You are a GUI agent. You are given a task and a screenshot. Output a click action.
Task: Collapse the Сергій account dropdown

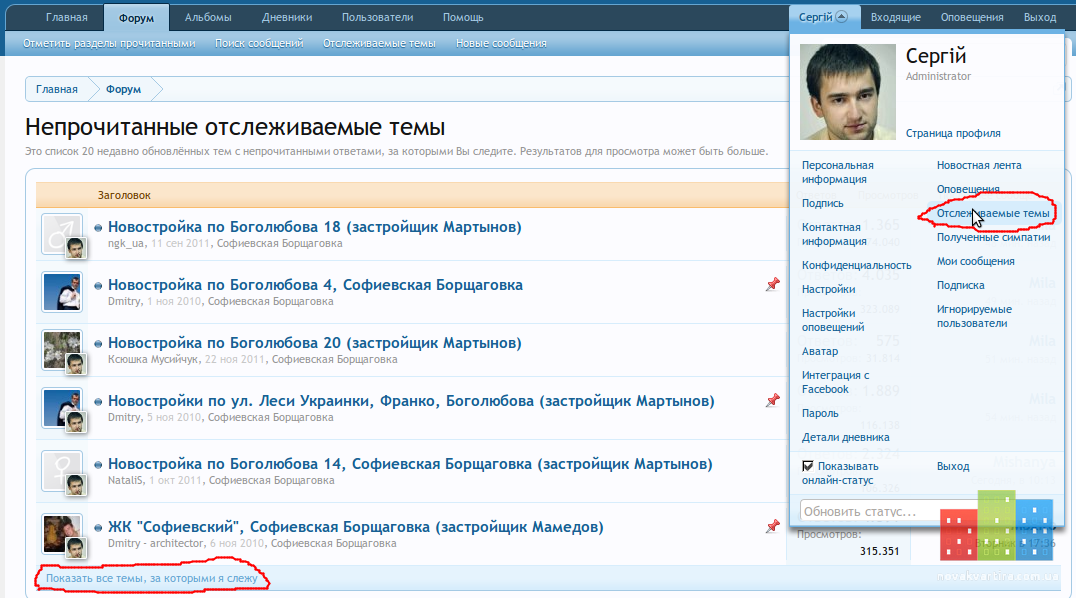point(823,17)
